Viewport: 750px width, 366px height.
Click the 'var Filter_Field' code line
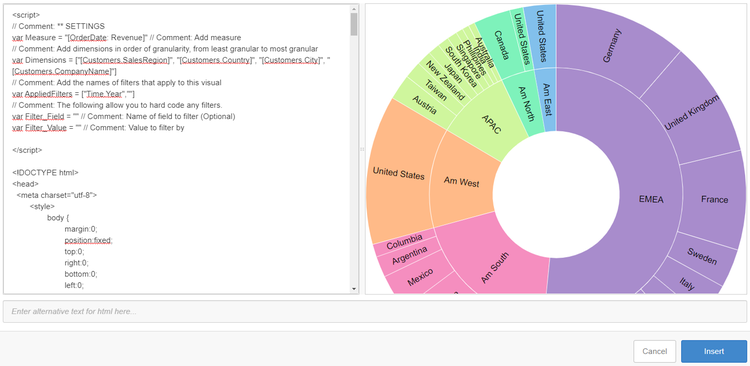pos(123,116)
